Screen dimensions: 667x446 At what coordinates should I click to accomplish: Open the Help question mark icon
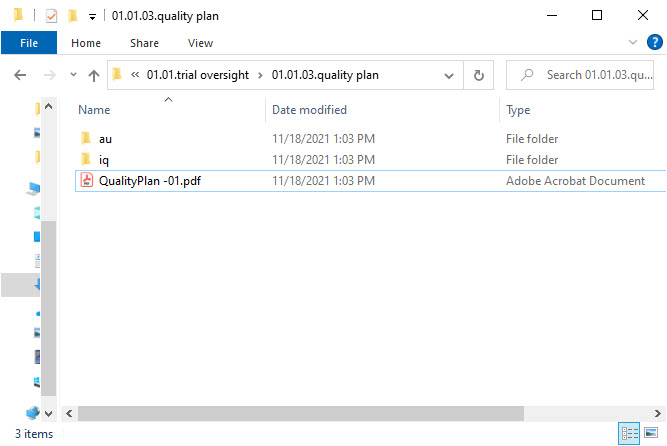654,43
